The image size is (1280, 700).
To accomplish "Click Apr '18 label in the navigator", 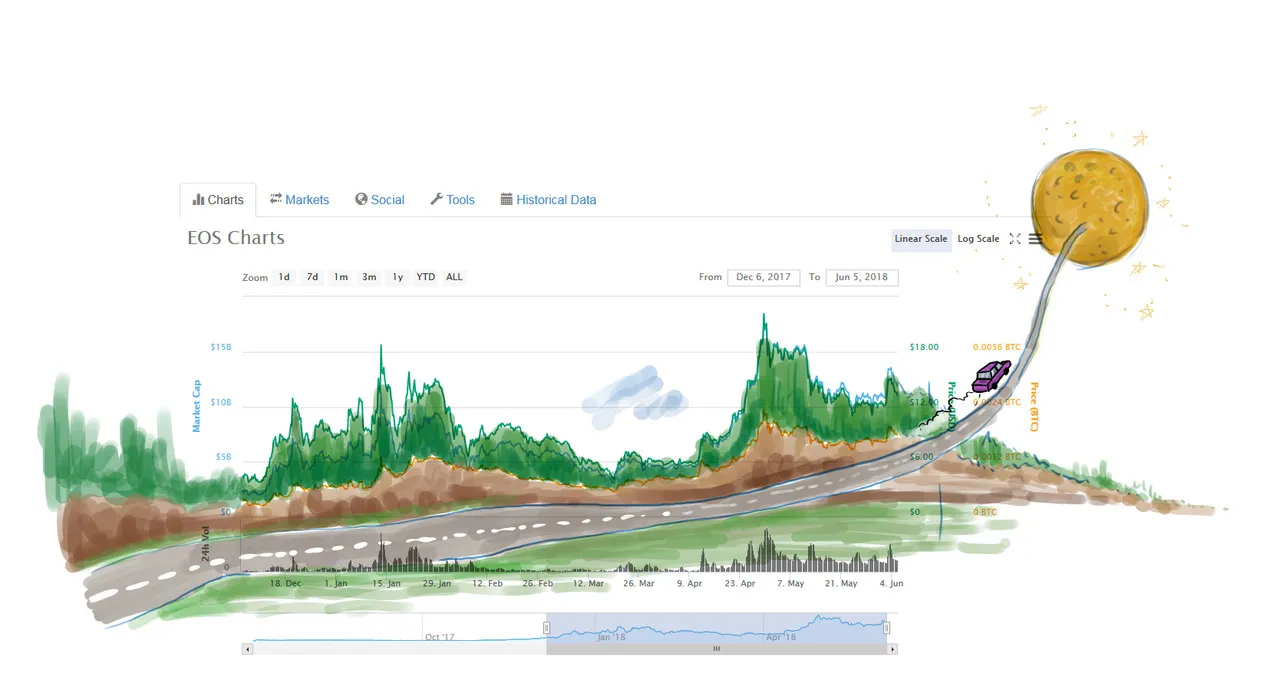I will pos(781,637).
